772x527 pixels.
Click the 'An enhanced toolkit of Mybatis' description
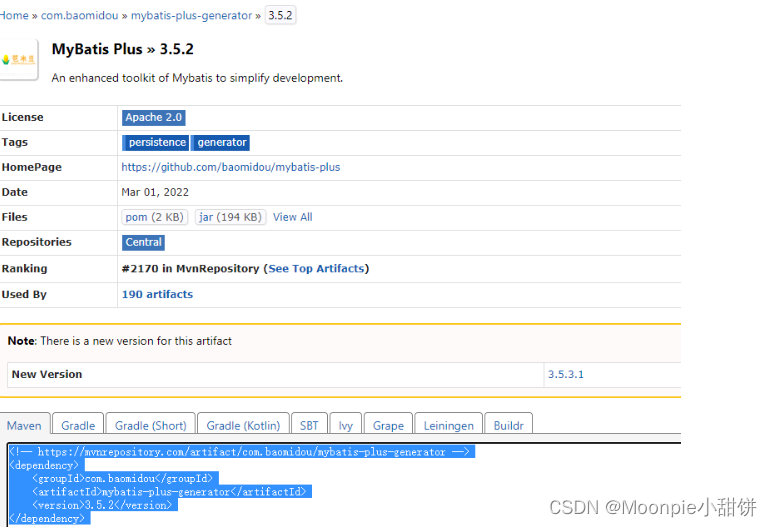coord(197,78)
